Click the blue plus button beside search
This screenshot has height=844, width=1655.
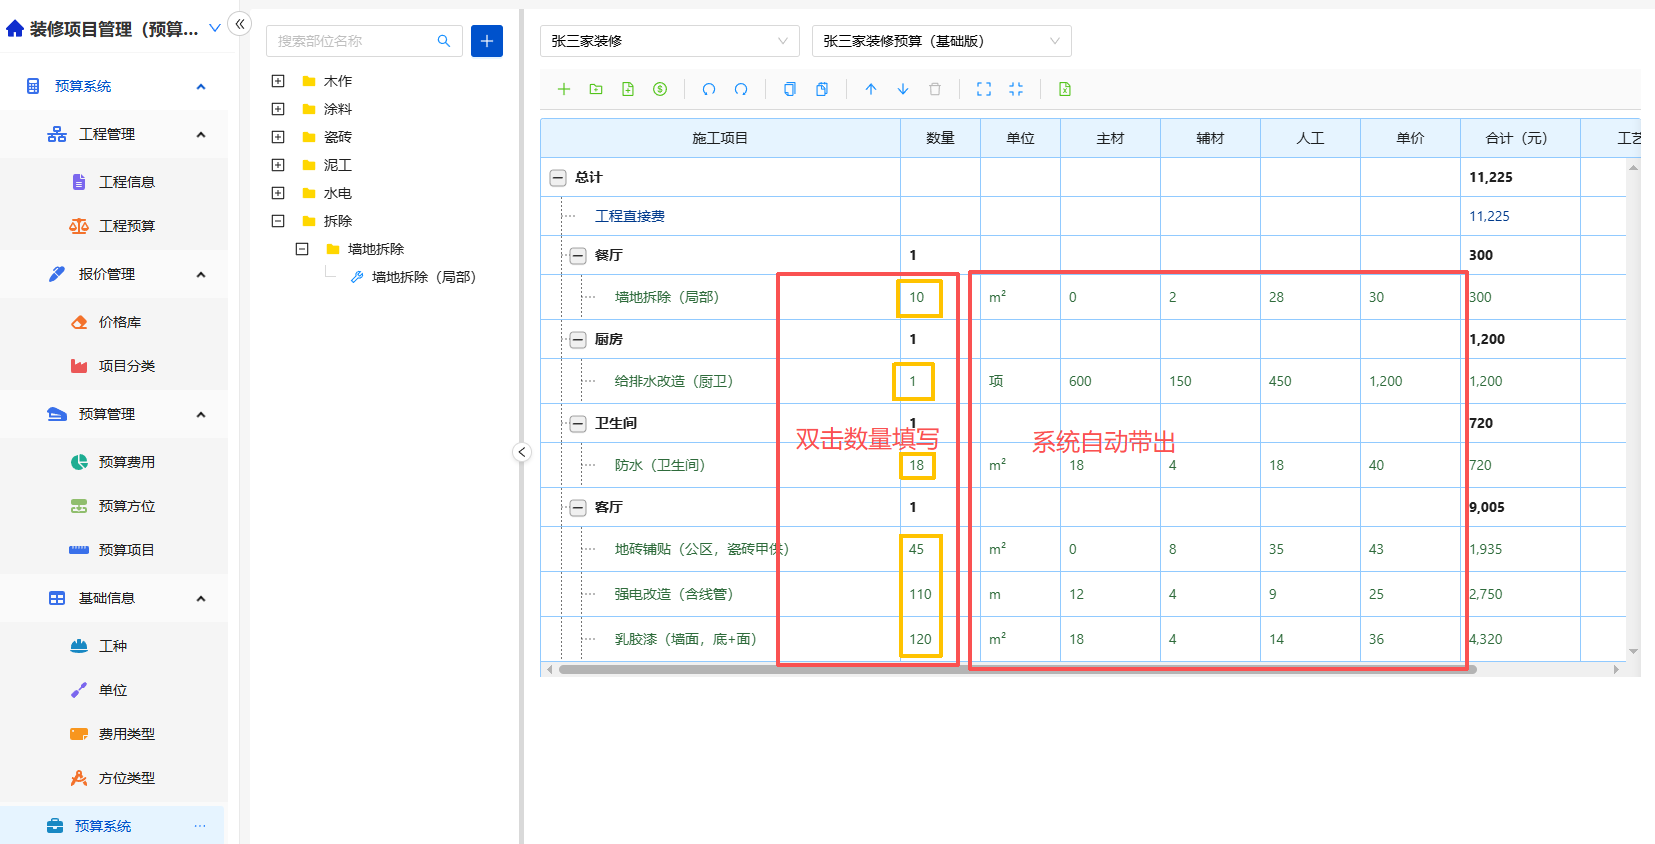487,41
